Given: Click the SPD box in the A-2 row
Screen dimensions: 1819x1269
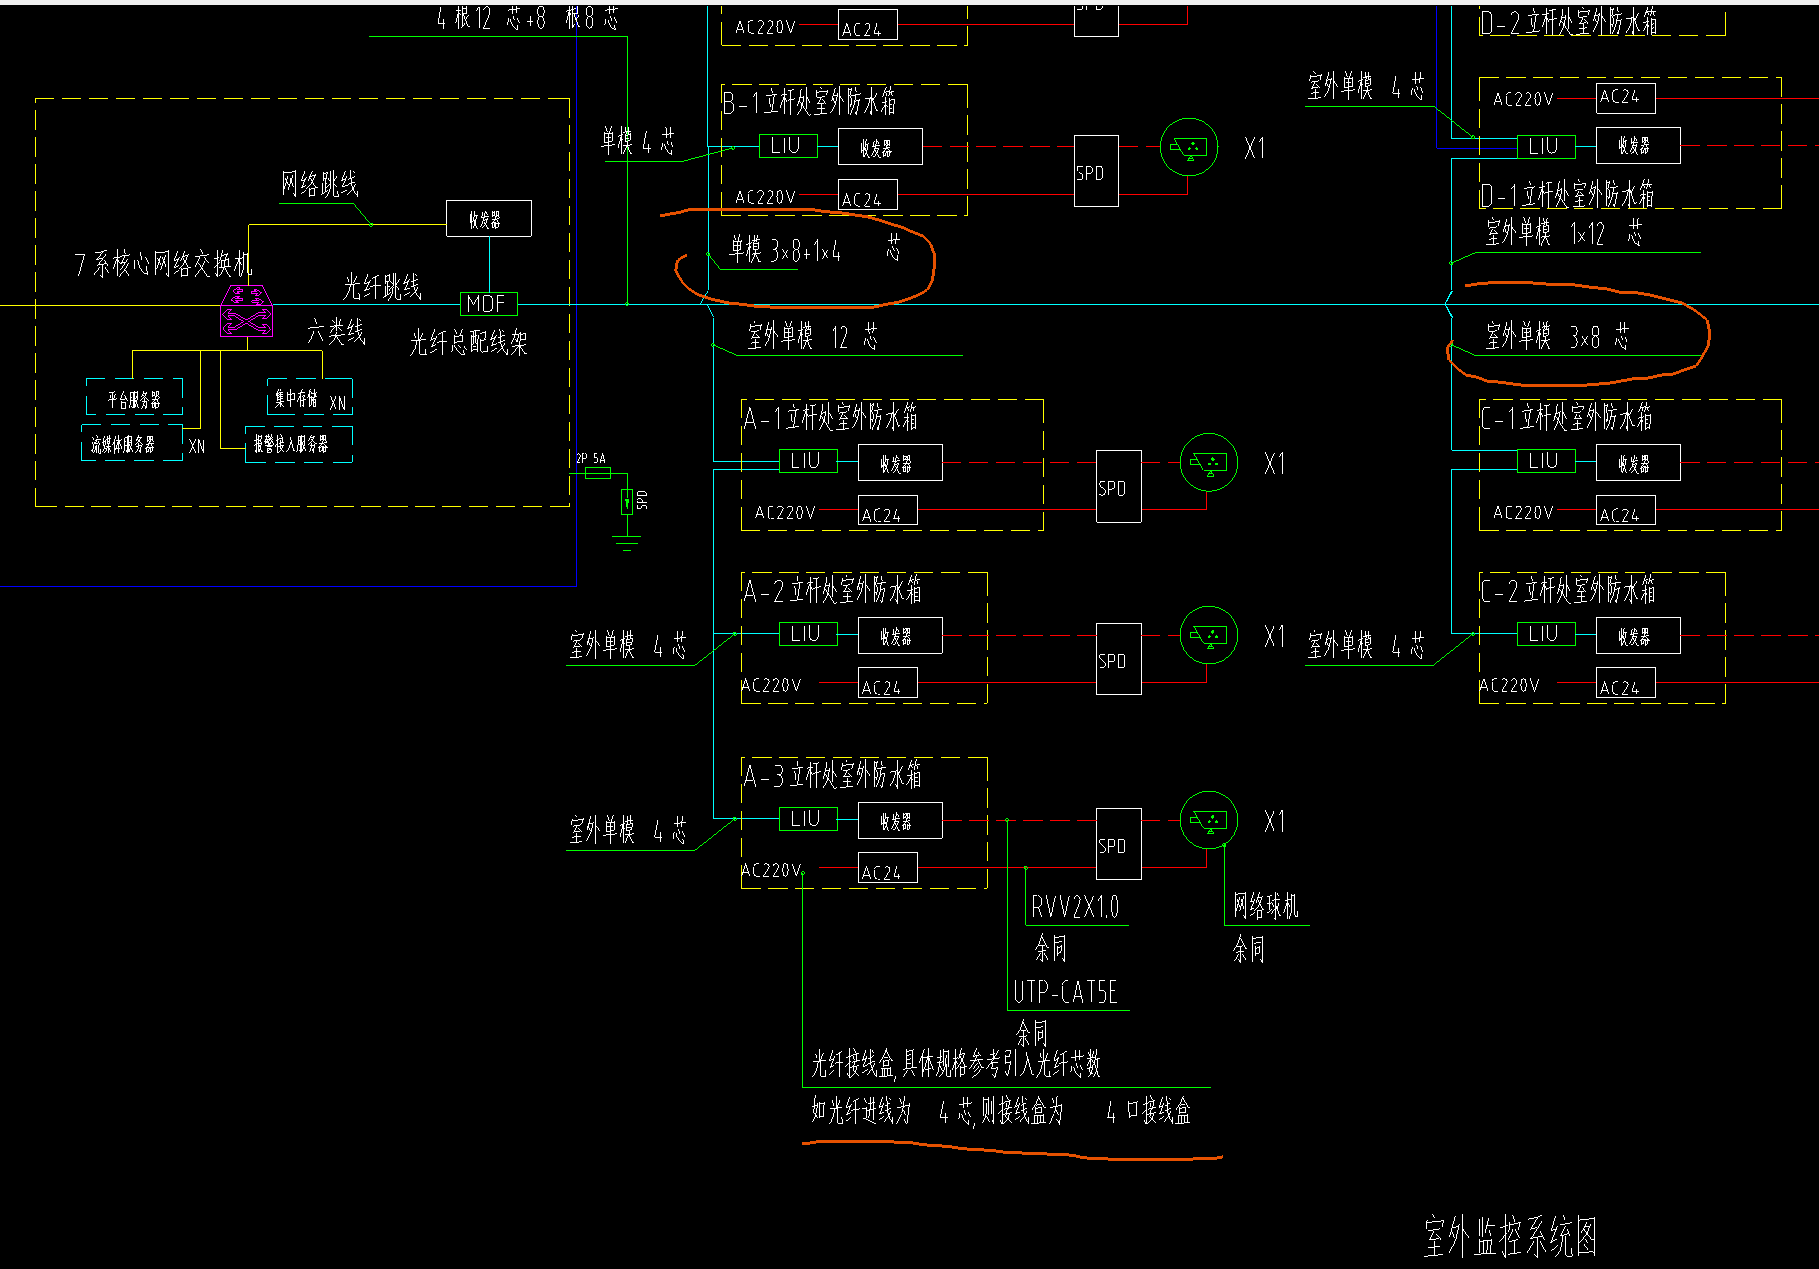Looking at the screenshot, I should click(x=1119, y=659).
